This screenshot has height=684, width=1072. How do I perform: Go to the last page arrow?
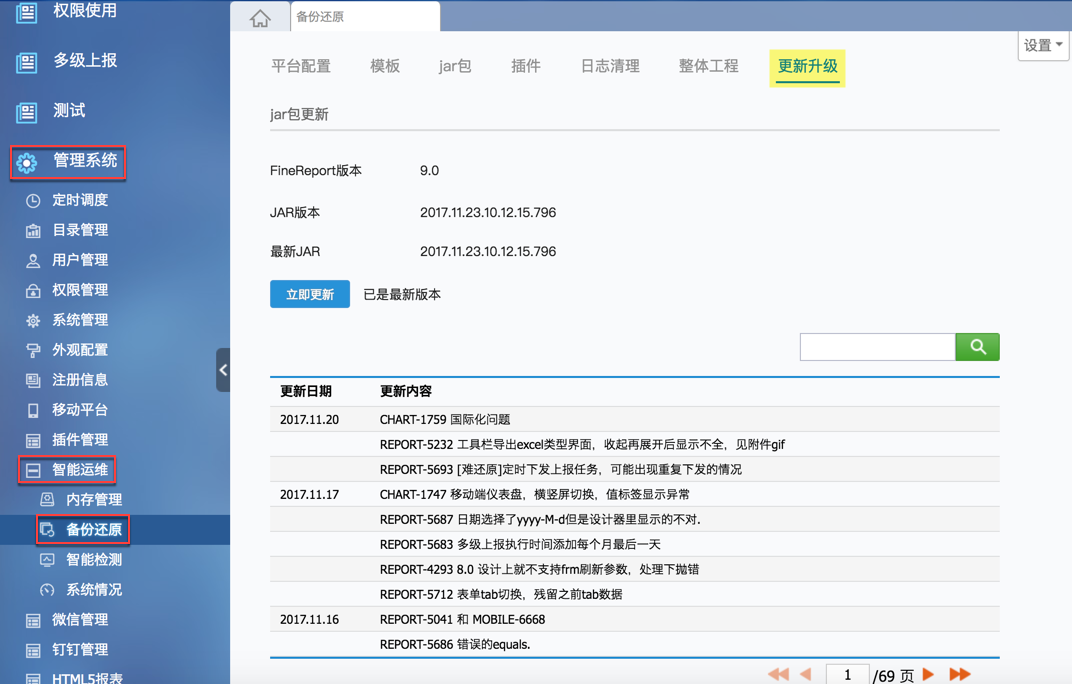click(960, 674)
